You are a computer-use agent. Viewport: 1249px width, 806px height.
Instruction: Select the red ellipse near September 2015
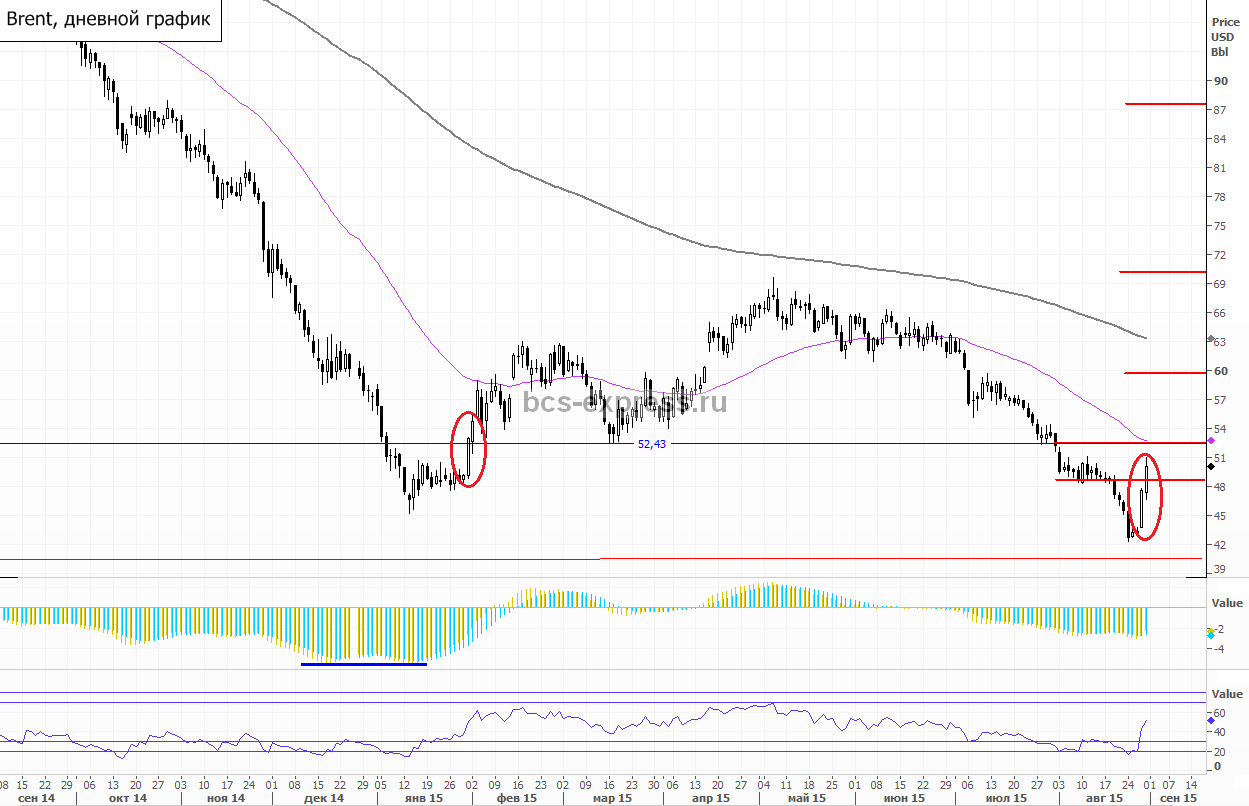coord(1146,497)
